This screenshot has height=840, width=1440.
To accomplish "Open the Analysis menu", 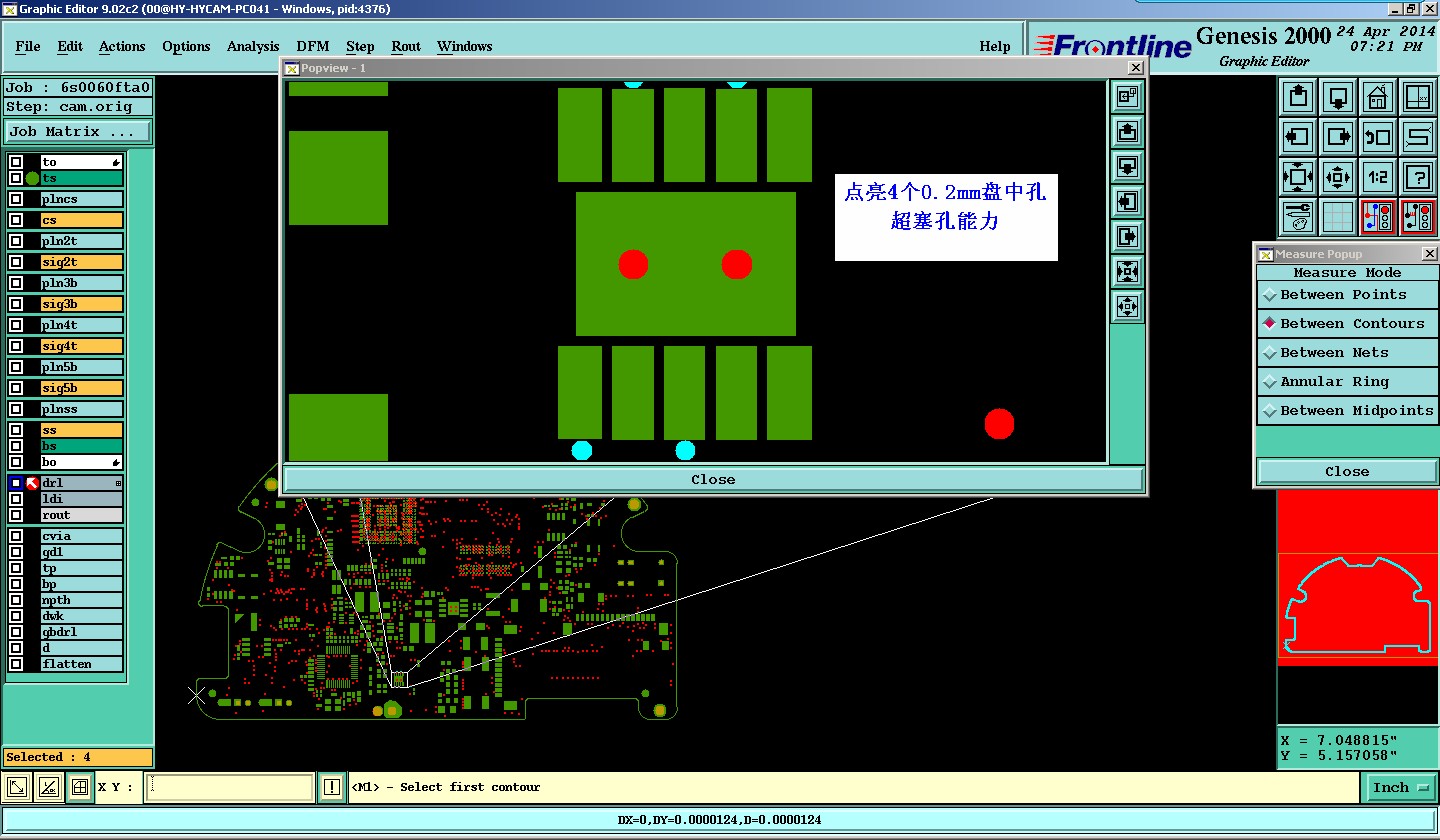I will [253, 47].
